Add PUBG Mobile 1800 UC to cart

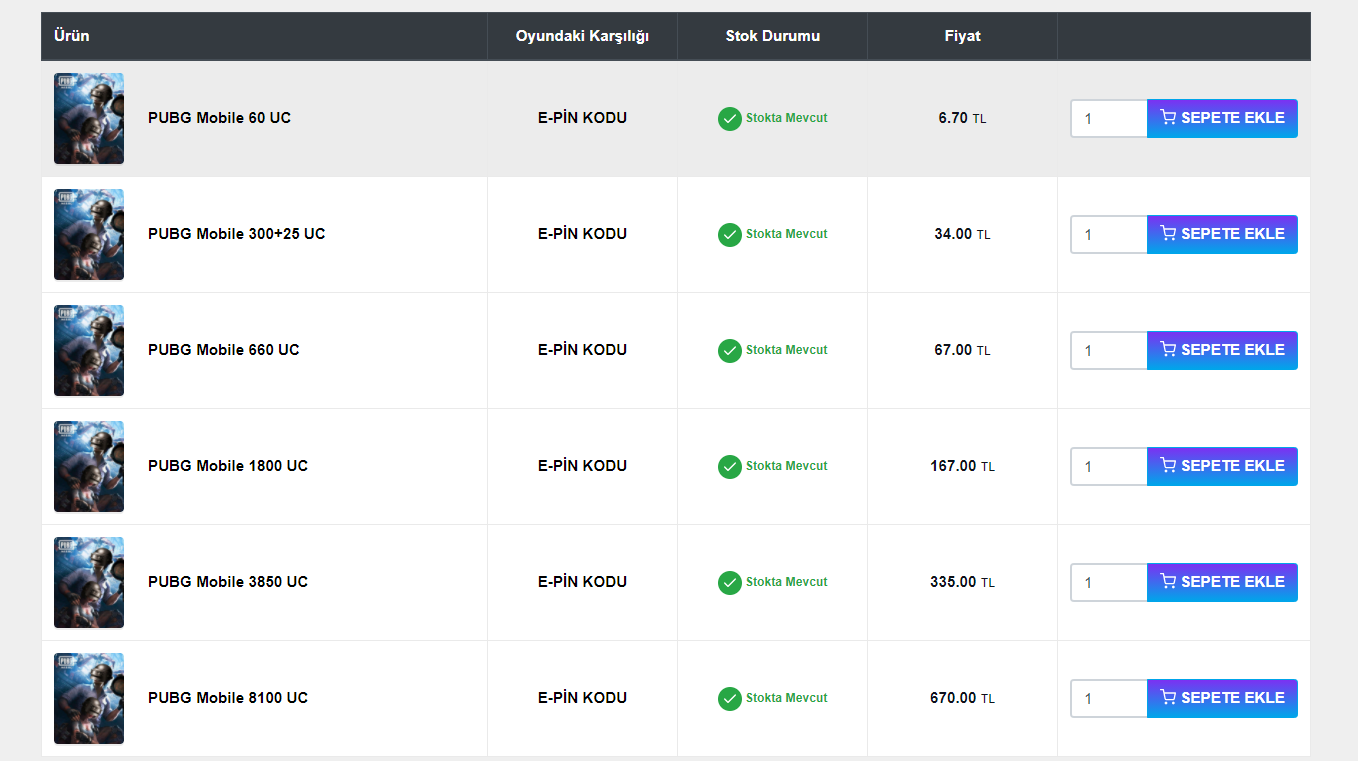point(1222,466)
